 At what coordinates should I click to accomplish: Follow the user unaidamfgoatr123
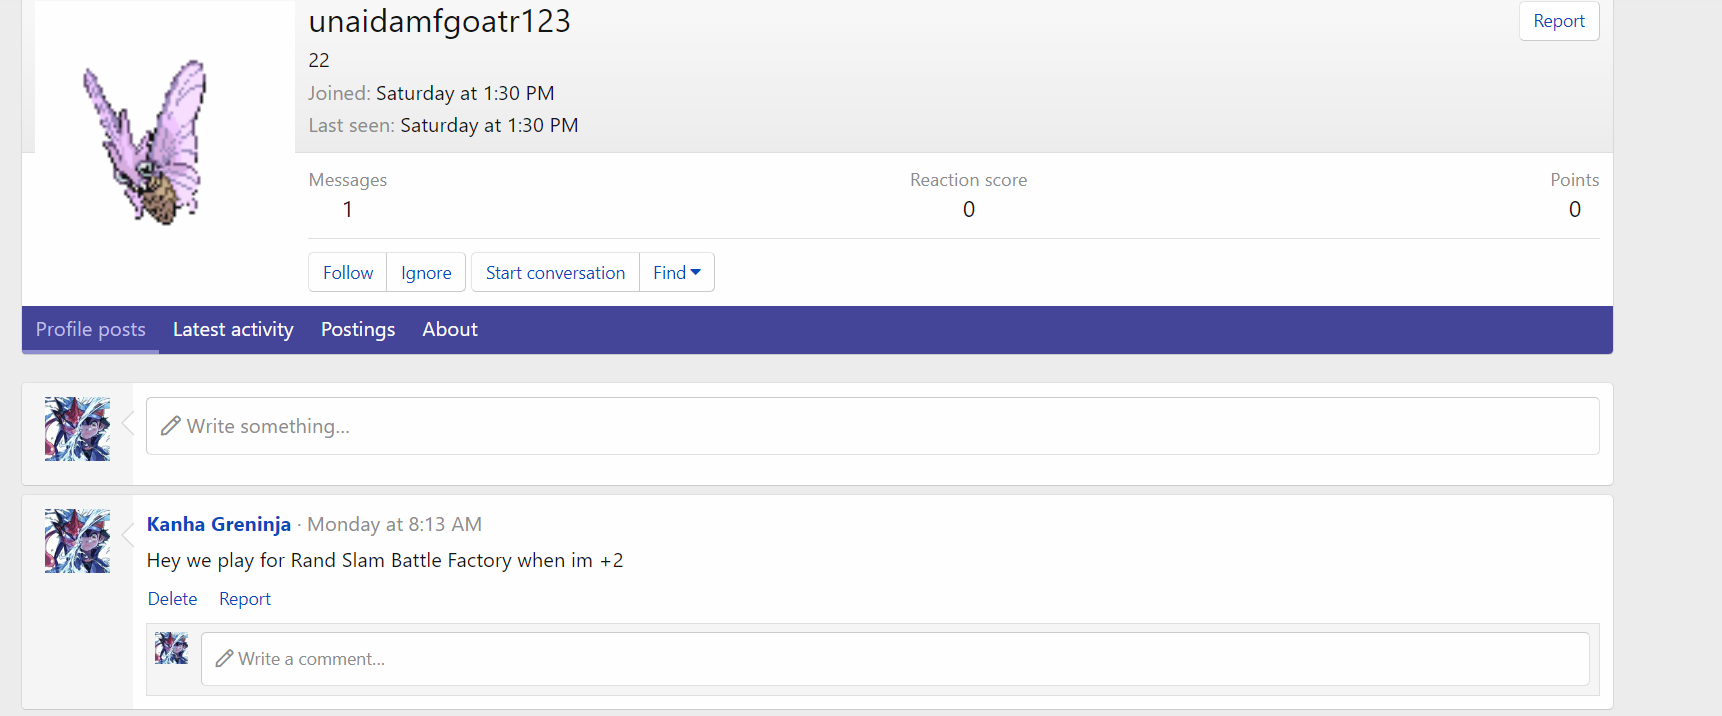pos(347,273)
